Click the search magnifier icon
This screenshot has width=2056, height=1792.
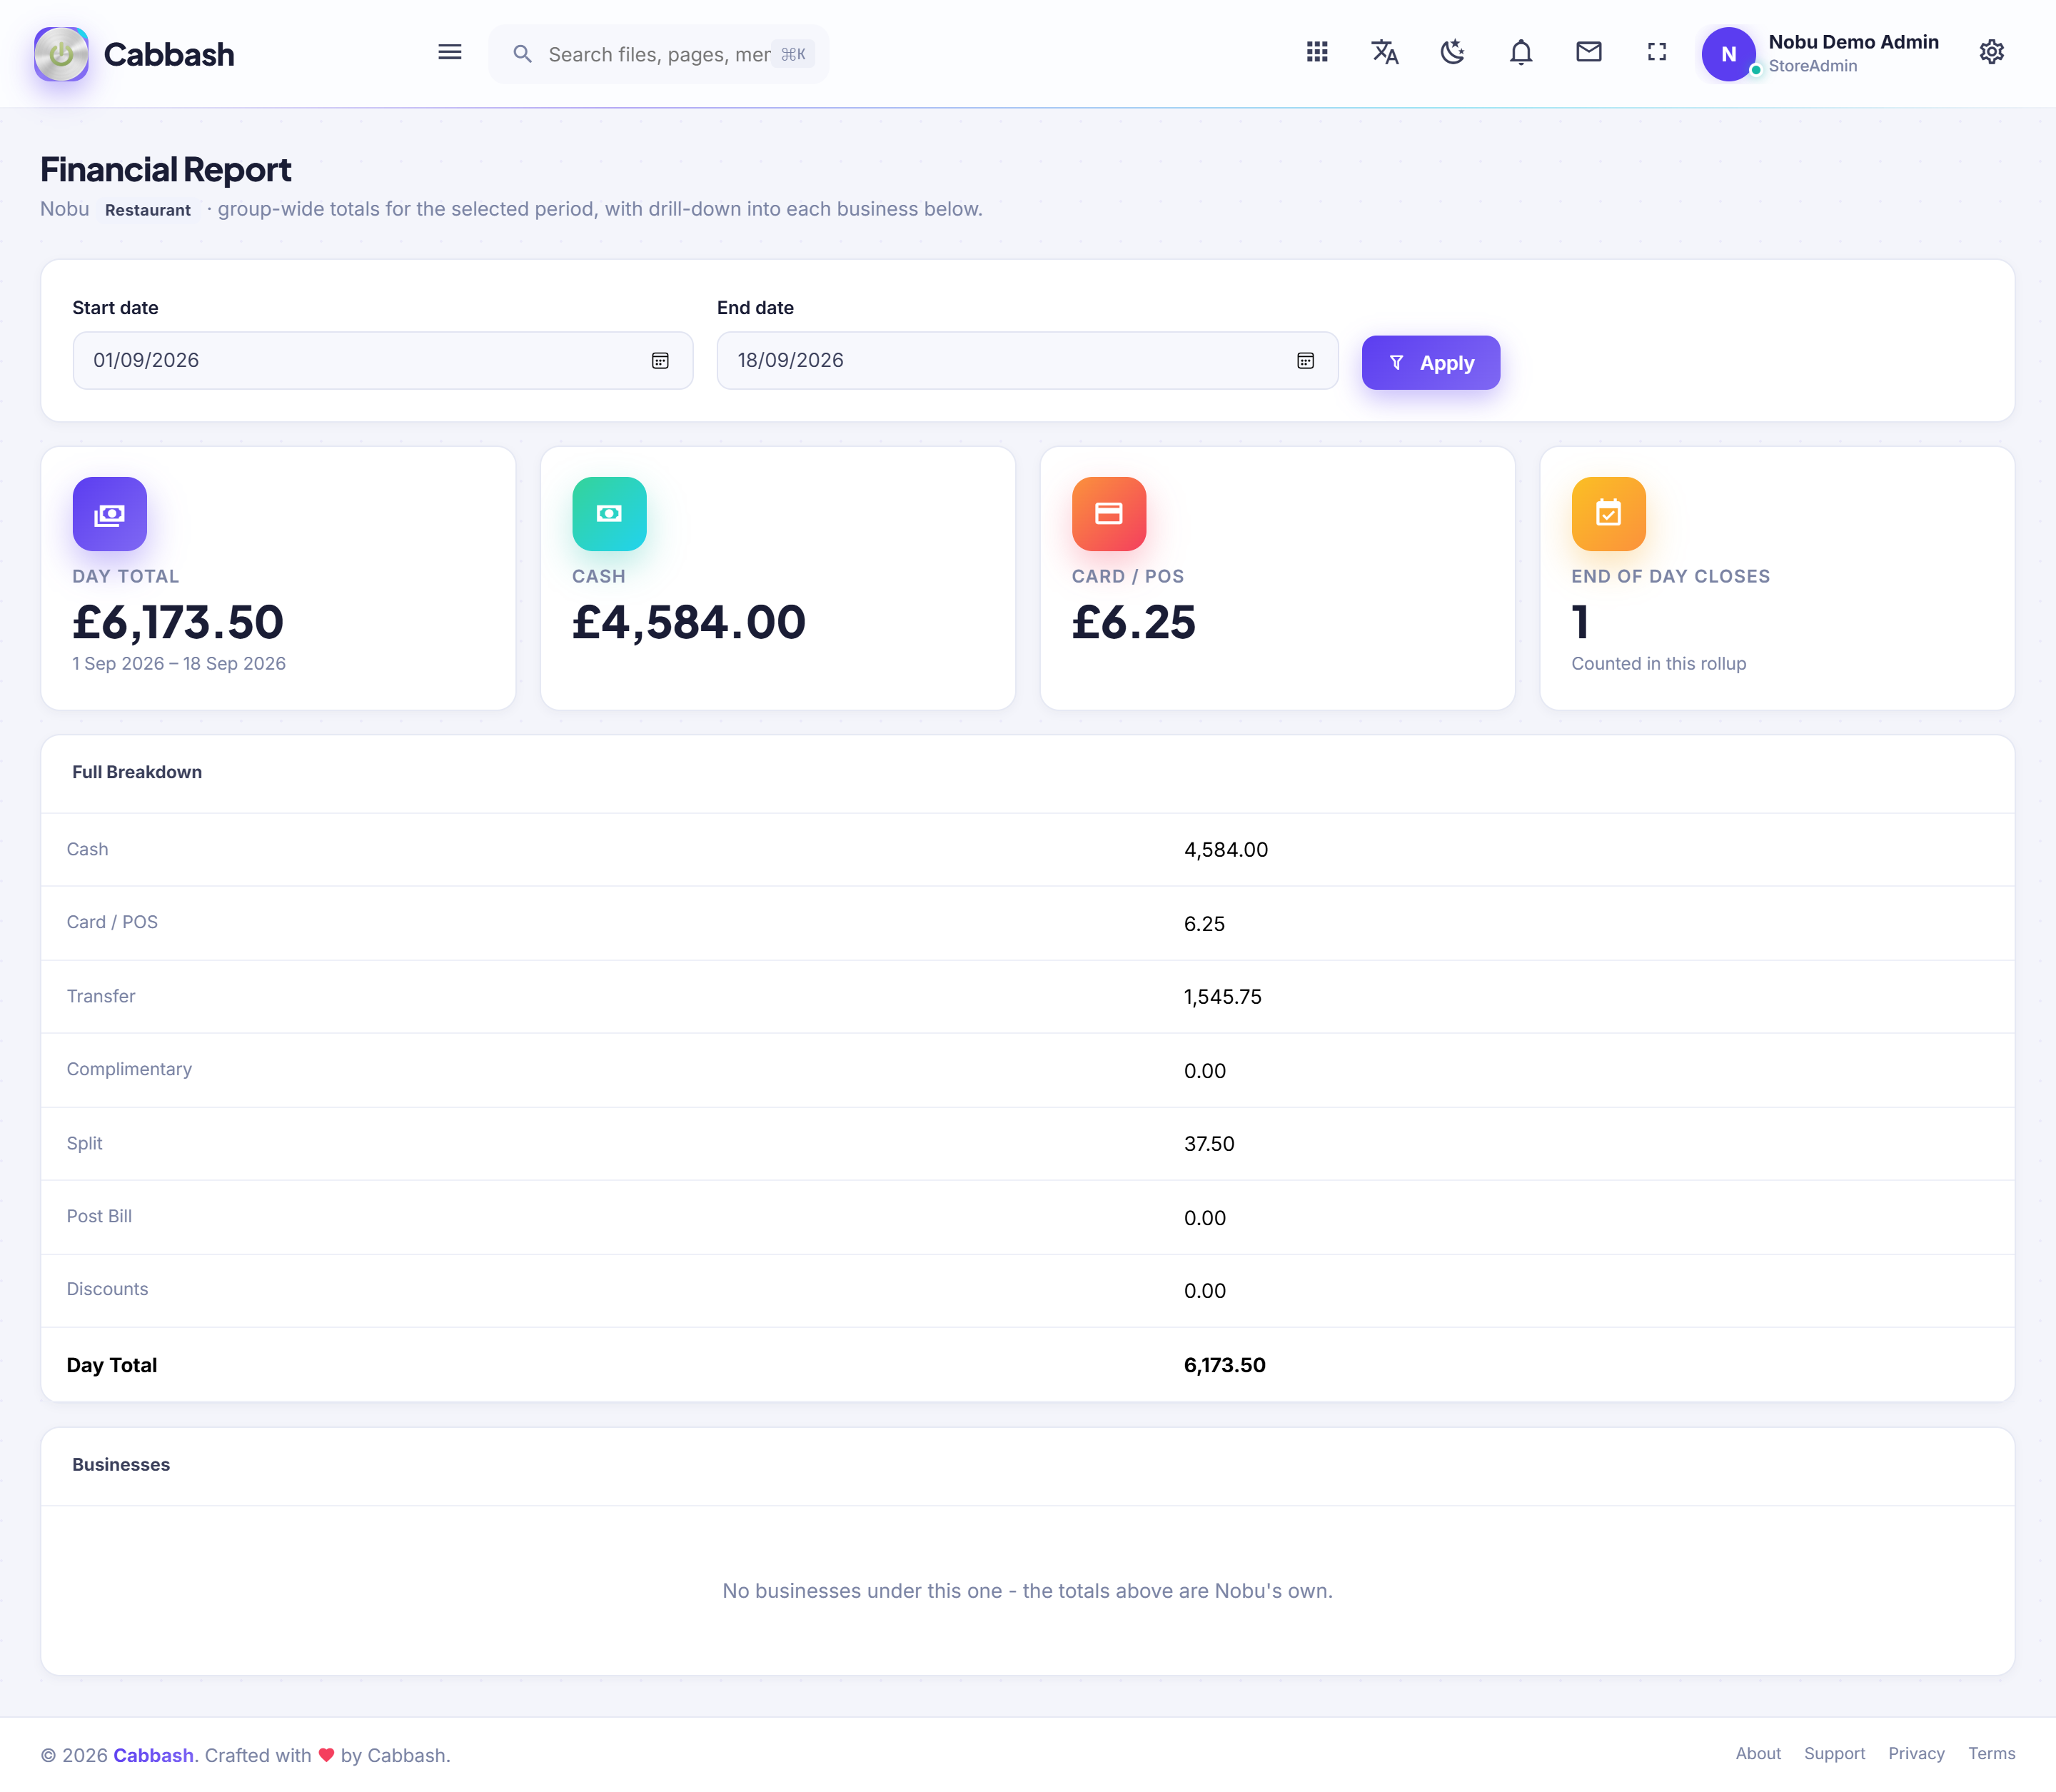(x=522, y=54)
